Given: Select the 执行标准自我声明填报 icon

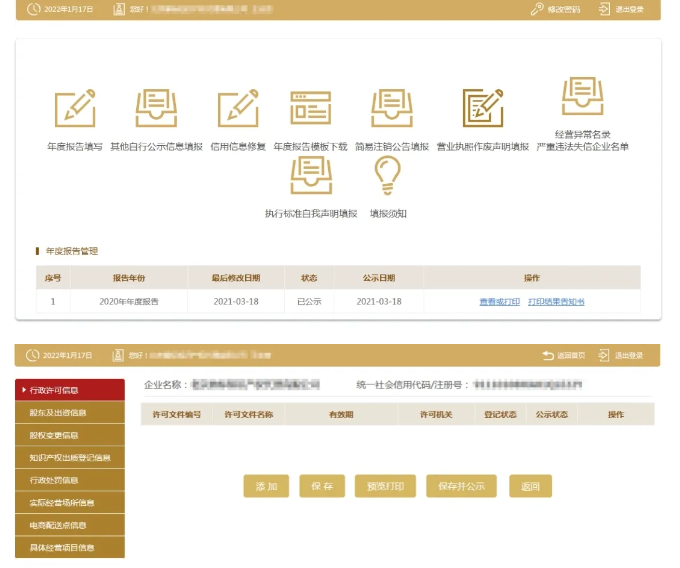Looking at the screenshot, I should click(310, 176).
